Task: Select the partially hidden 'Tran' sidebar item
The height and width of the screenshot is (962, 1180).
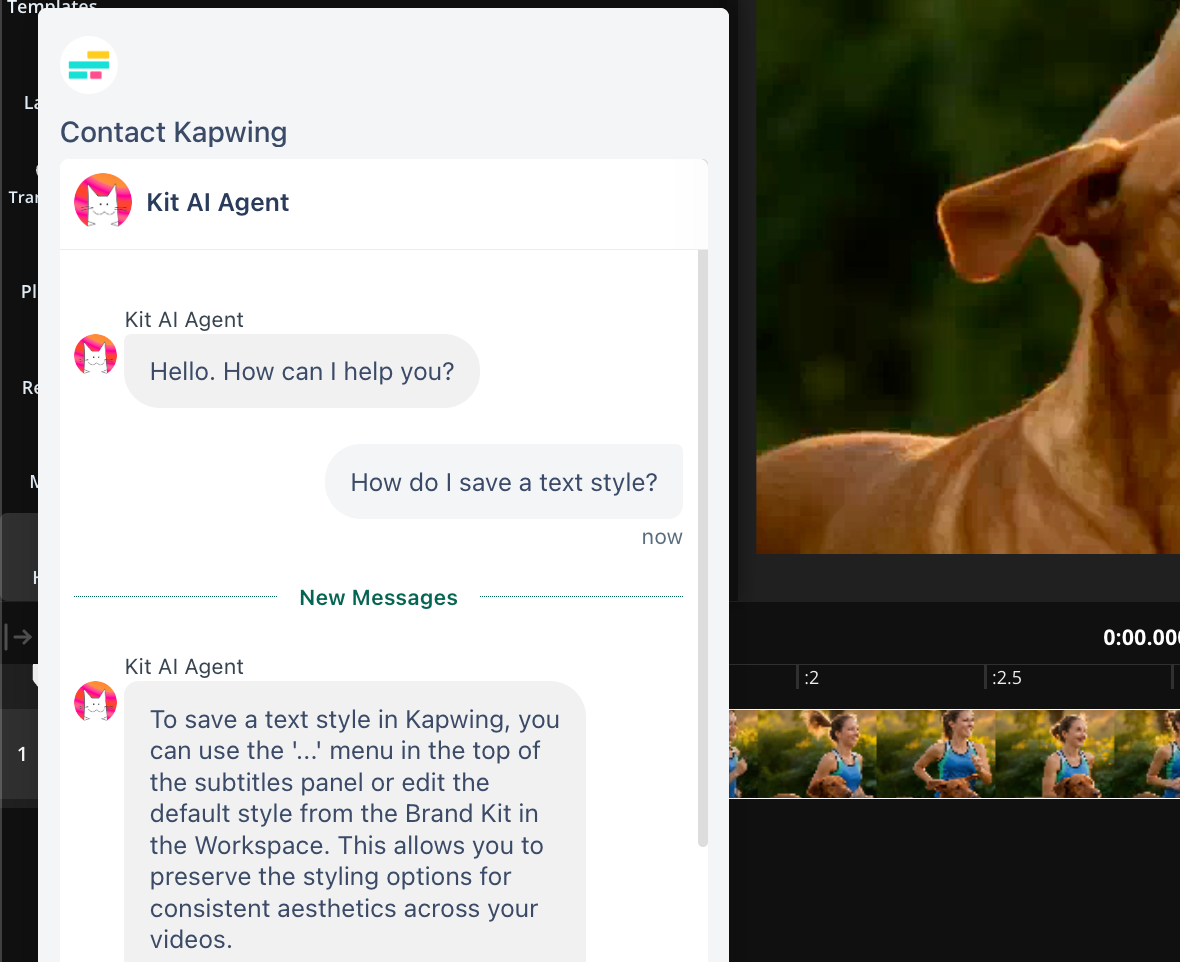Action: coord(22,197)
